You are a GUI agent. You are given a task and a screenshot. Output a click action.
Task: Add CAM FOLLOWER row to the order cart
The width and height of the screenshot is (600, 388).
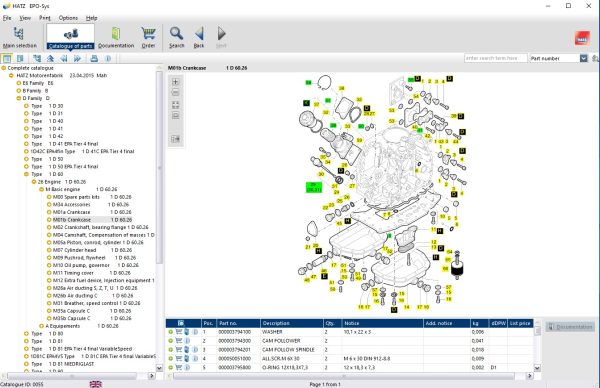point(179,341)
